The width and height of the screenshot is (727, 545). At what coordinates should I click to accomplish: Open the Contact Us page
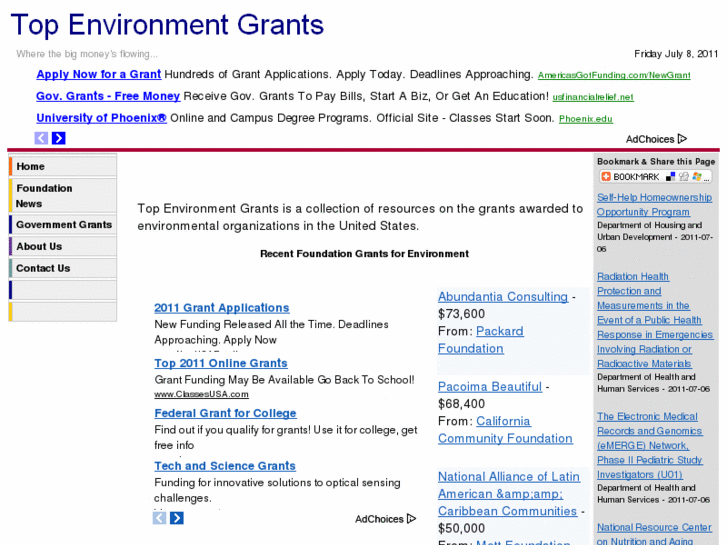(x=63, y=268)
